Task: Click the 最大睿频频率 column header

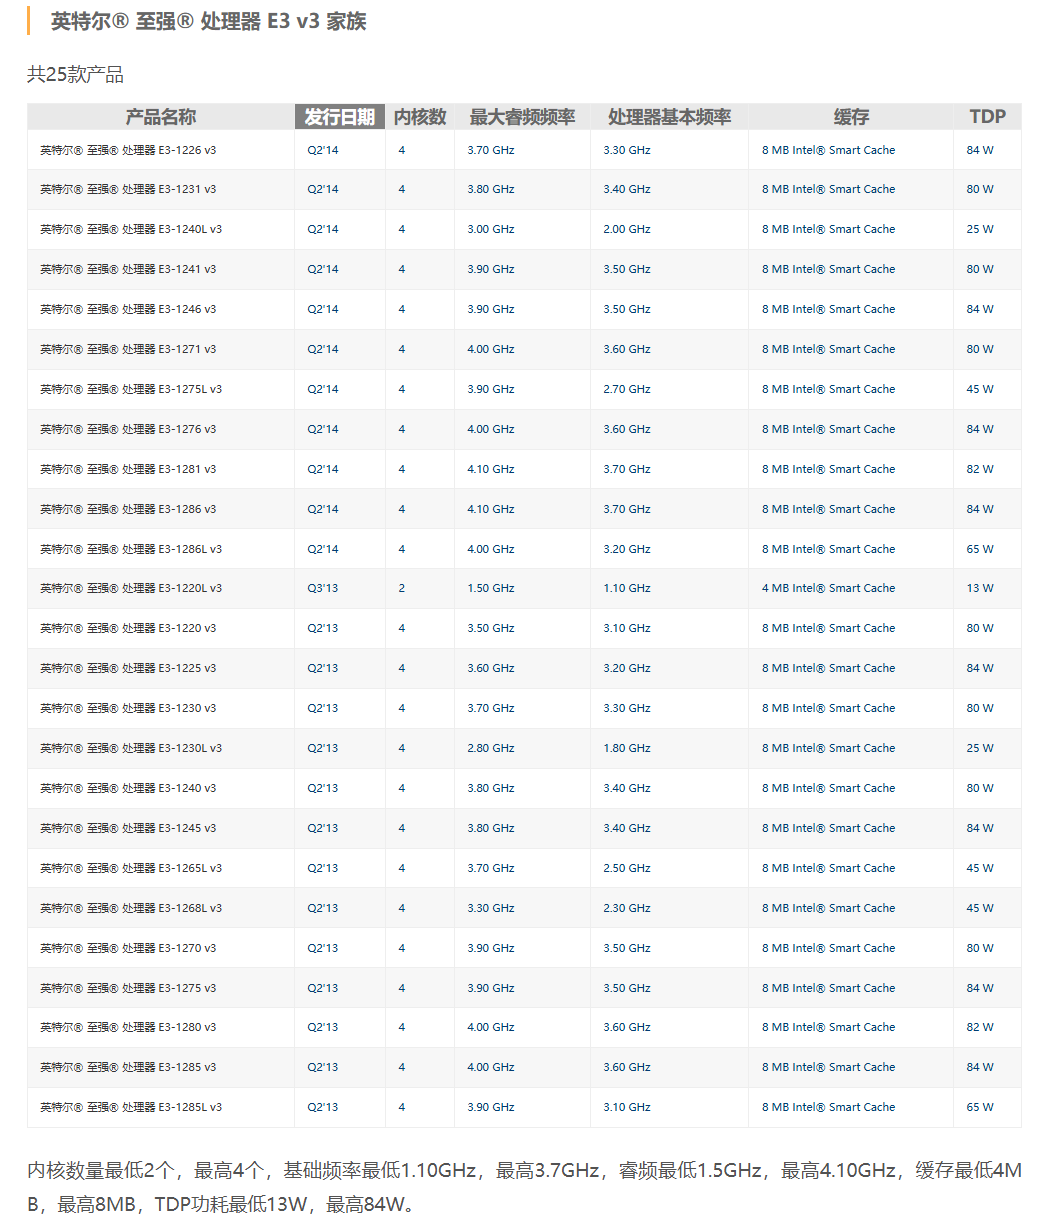Action: (x=522, y=117)
